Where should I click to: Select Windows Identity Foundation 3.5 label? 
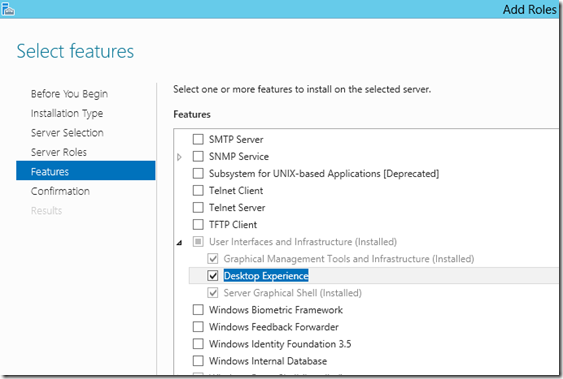pos(280,344)
